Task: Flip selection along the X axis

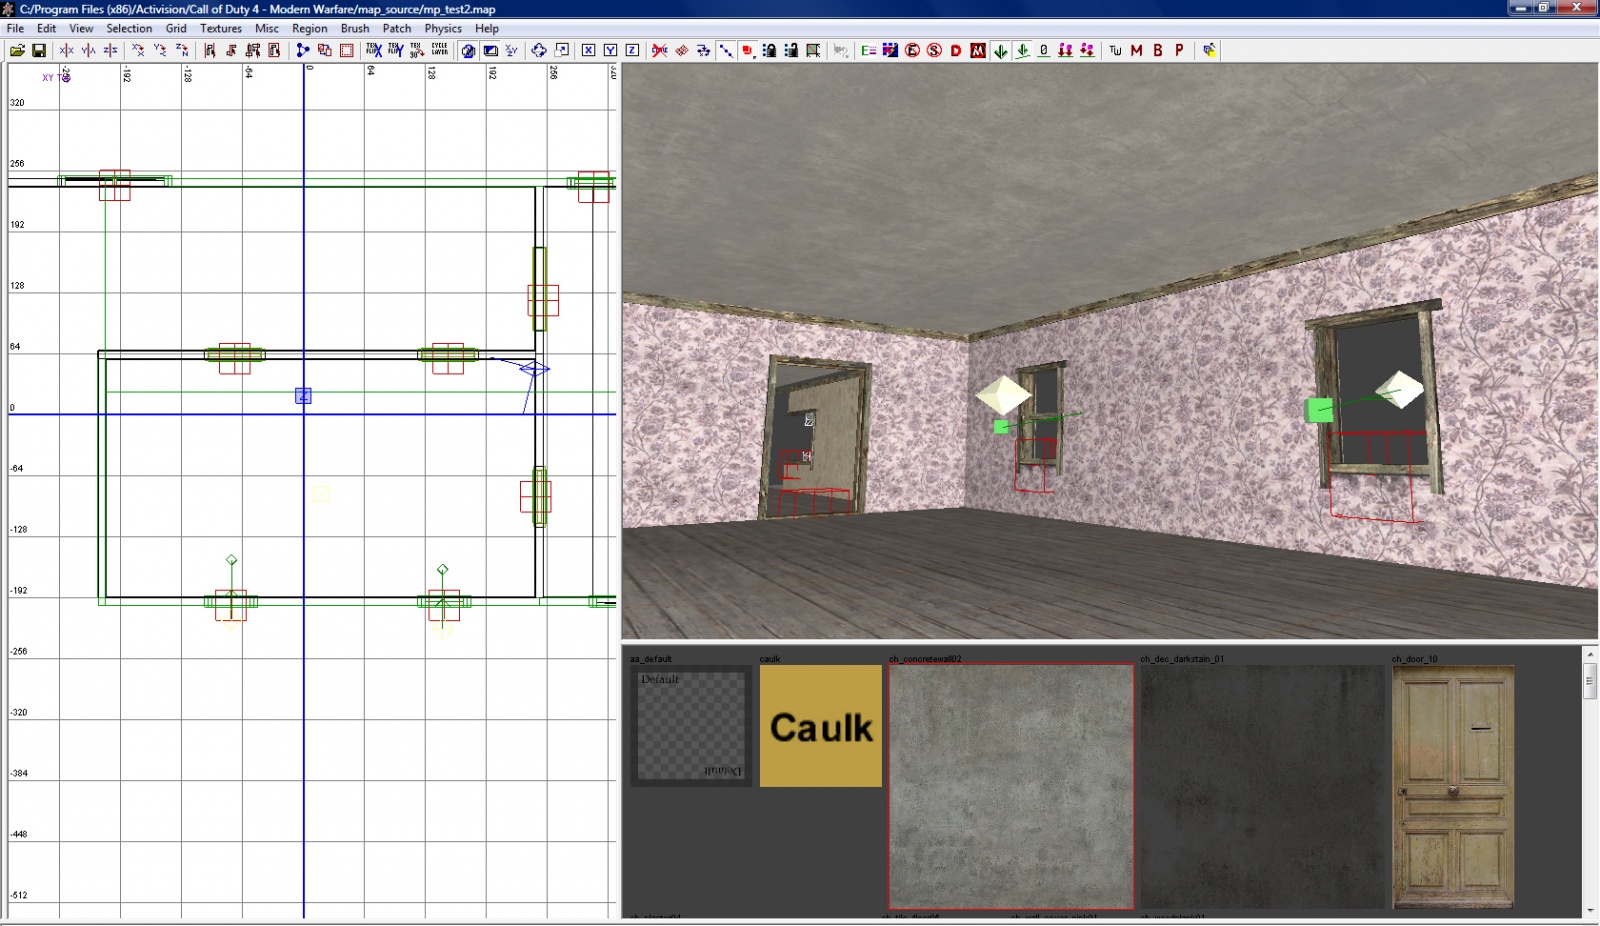Action: pos(67,50)
